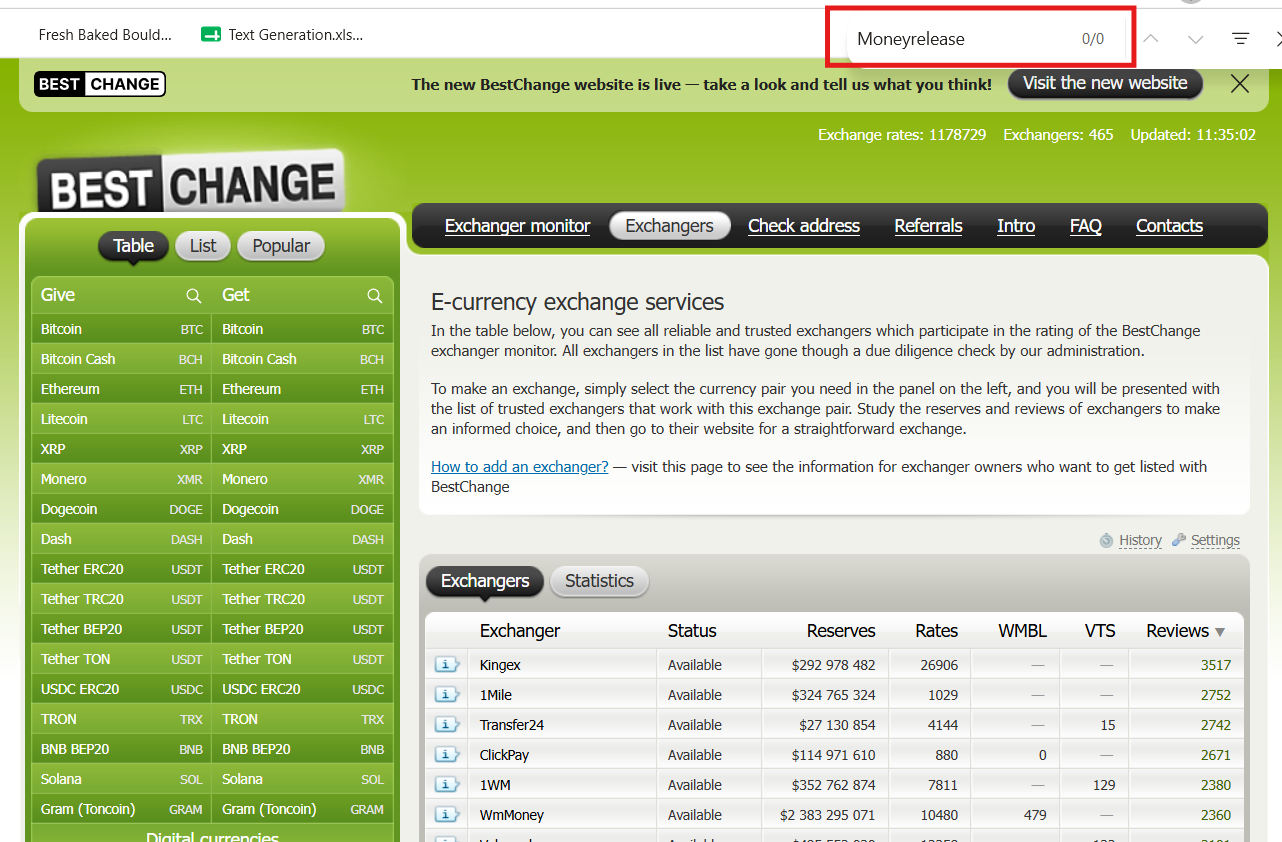Screen dimensions: 1282x842
Task: Open the Exchanger monitor menu
Action: point(517,226)
